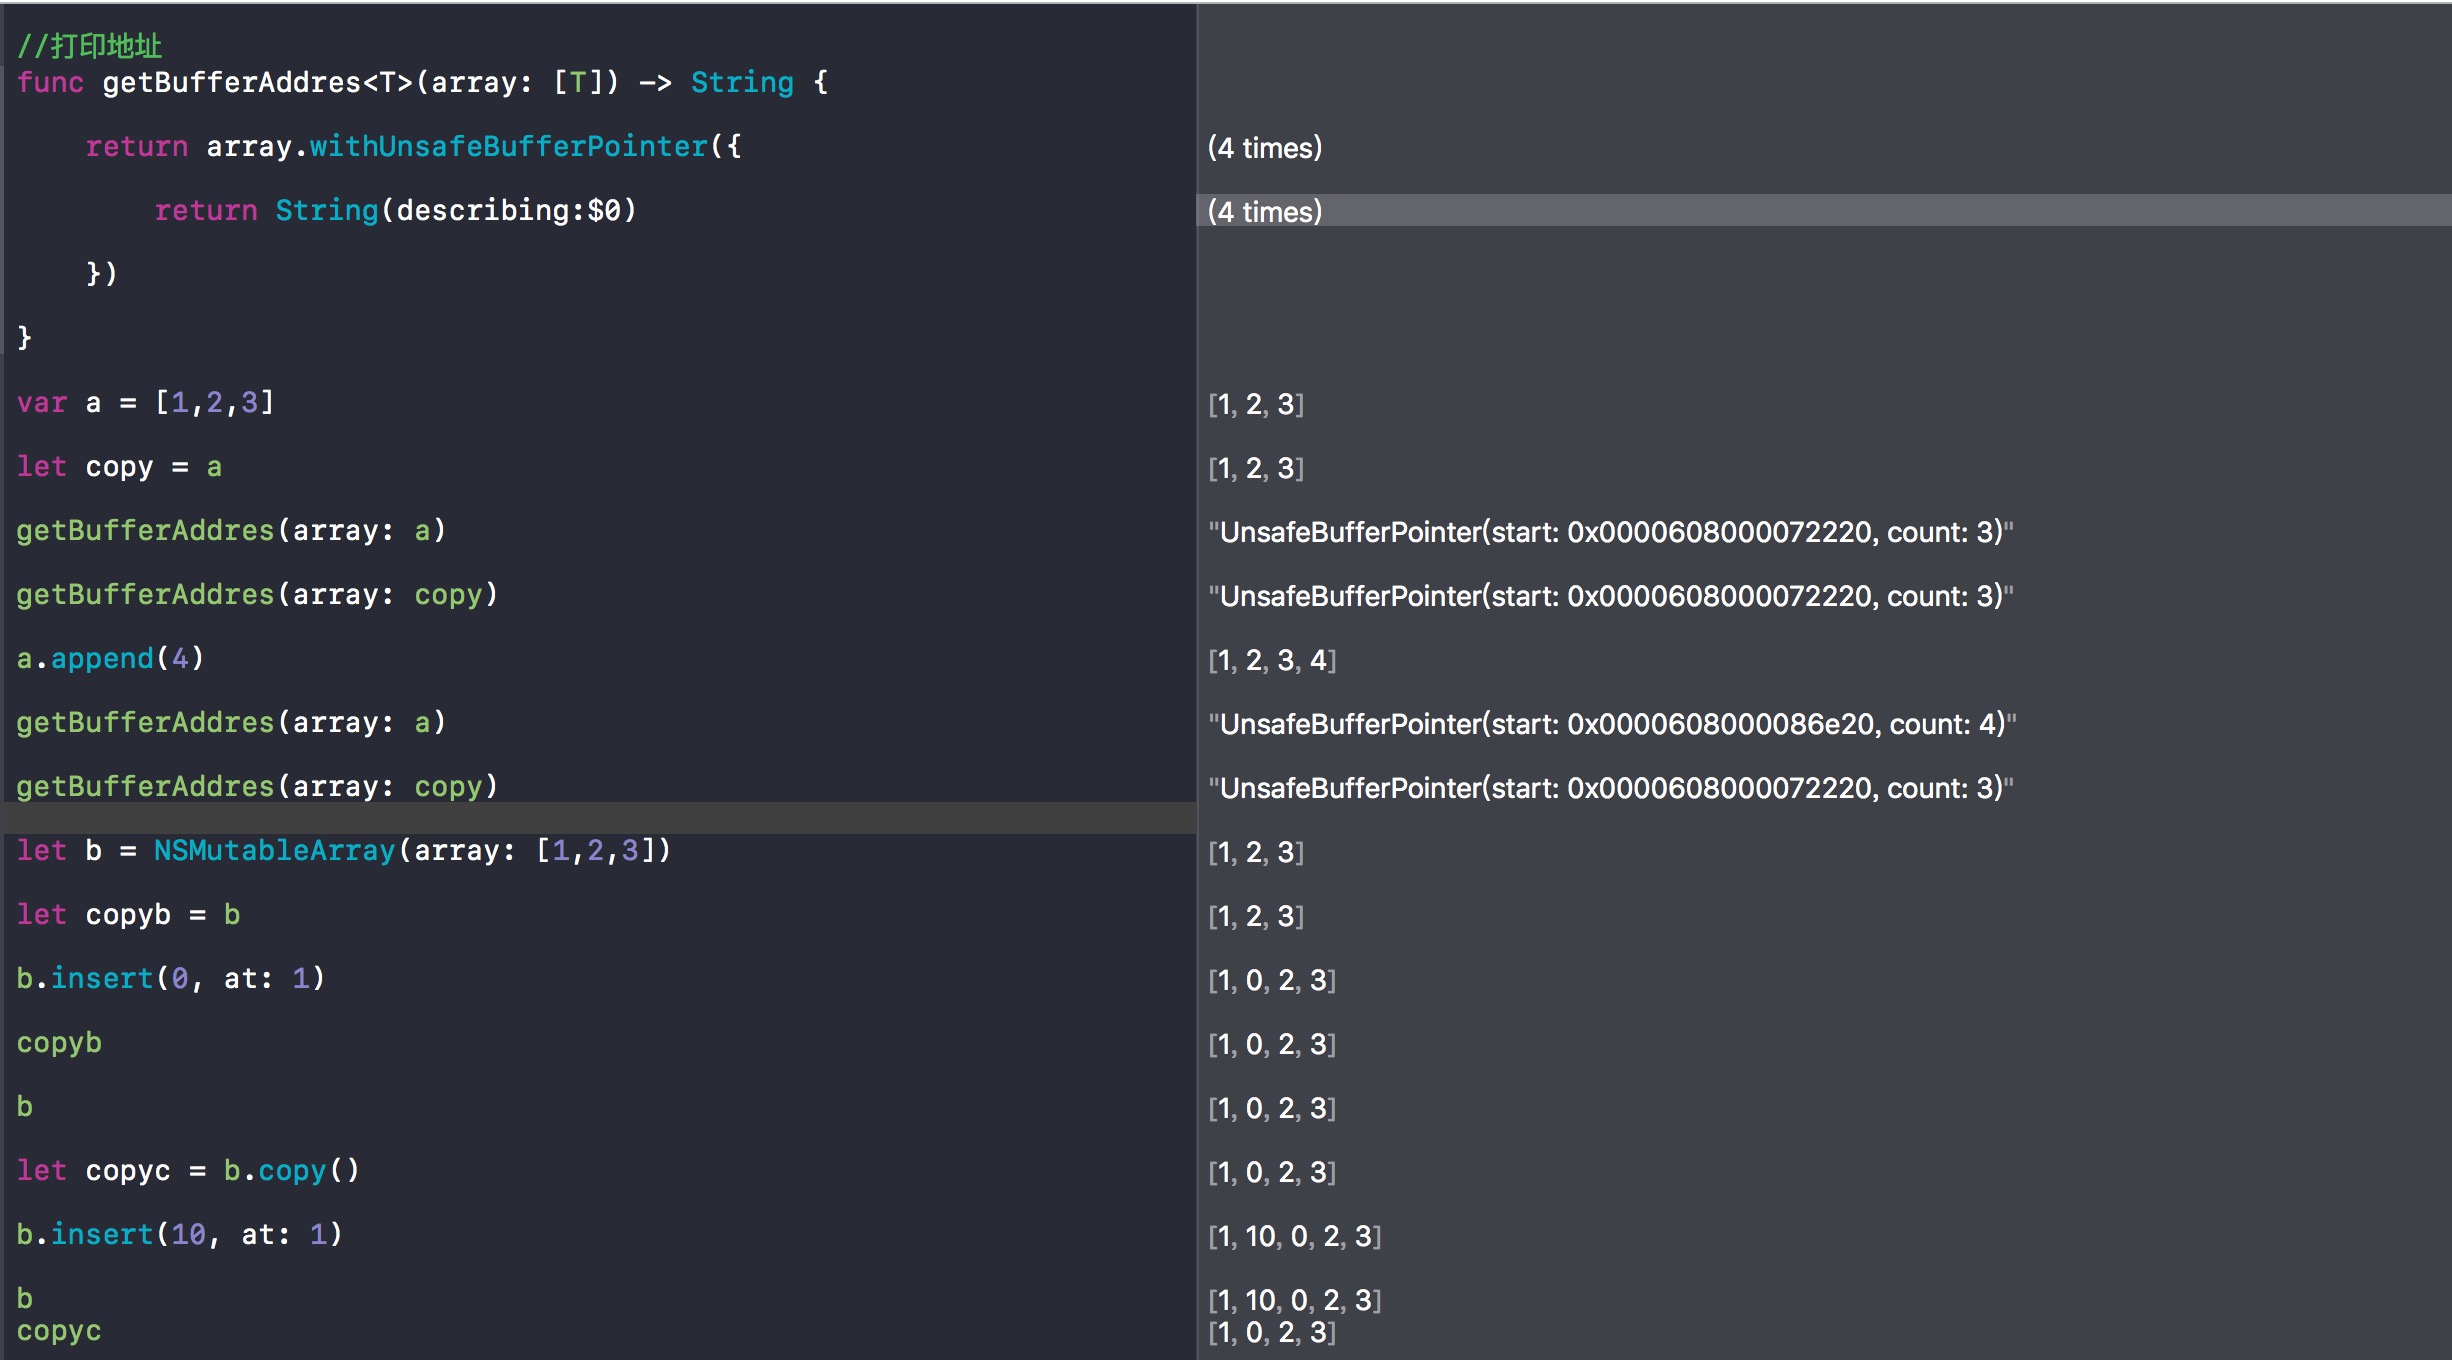Click the '[1, 2, 3]' result beside 'var a'

(x=1256, y=404)
